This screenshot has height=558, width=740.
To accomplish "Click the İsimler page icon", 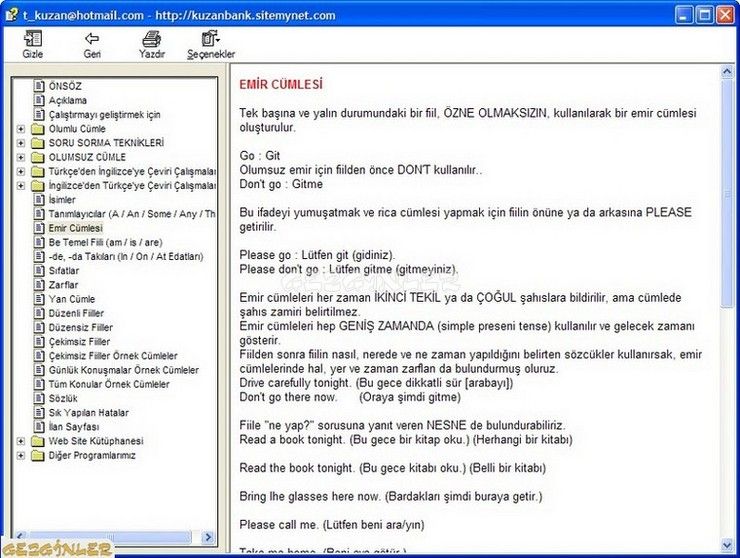I will pyautogui.click(x=39, y=199).
